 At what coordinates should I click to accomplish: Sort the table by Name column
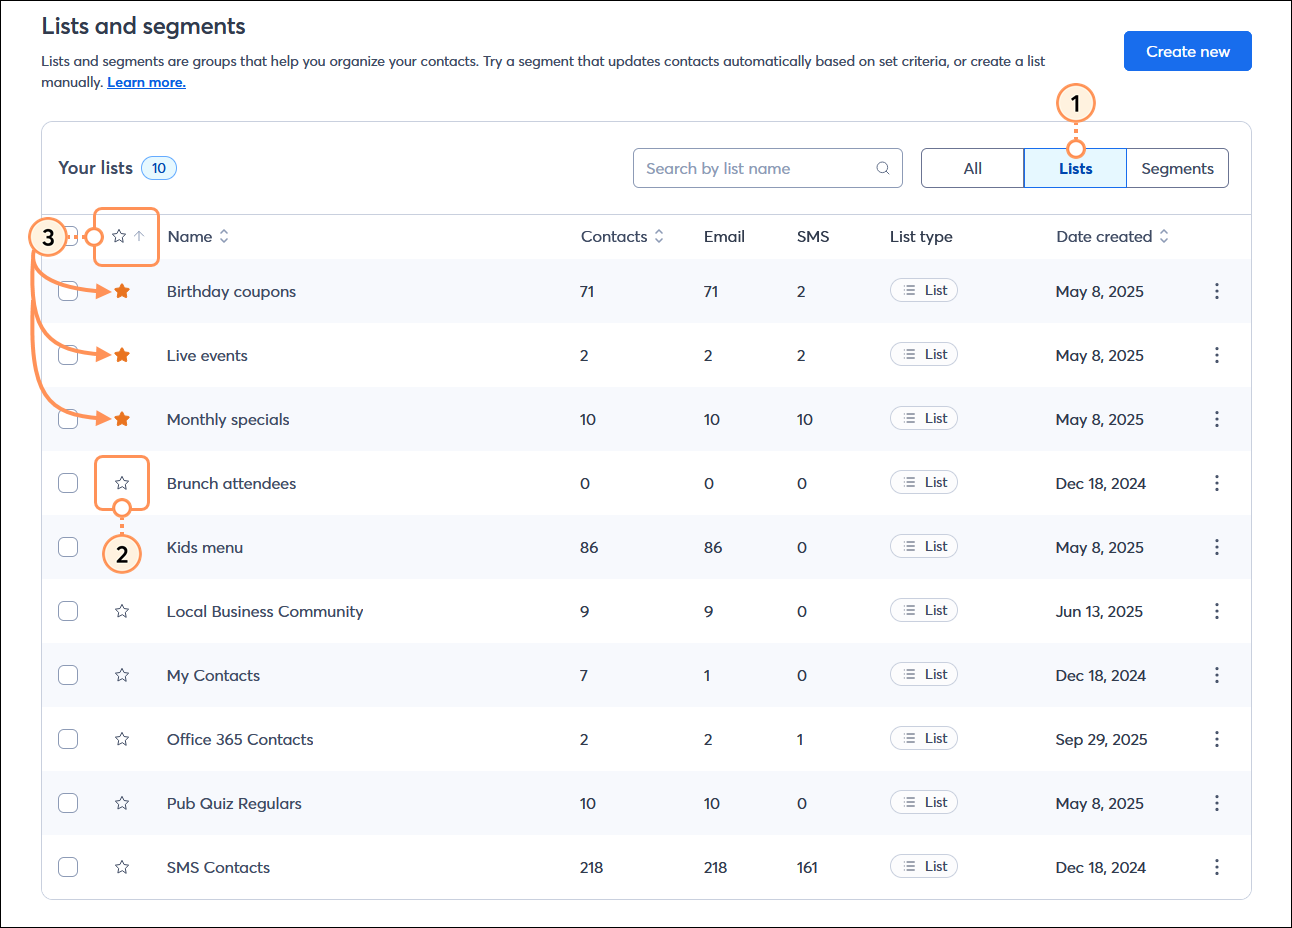(198, 236)
